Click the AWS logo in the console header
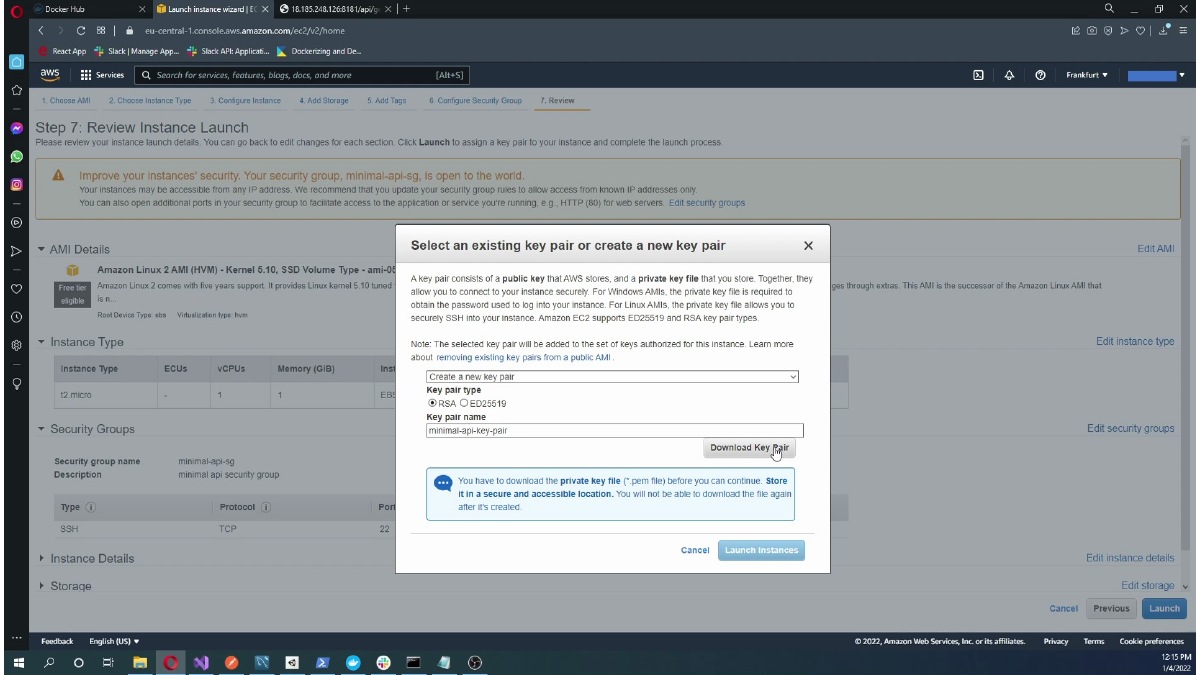This screenshot has height=675, width=1201. [x=50, y=75]
